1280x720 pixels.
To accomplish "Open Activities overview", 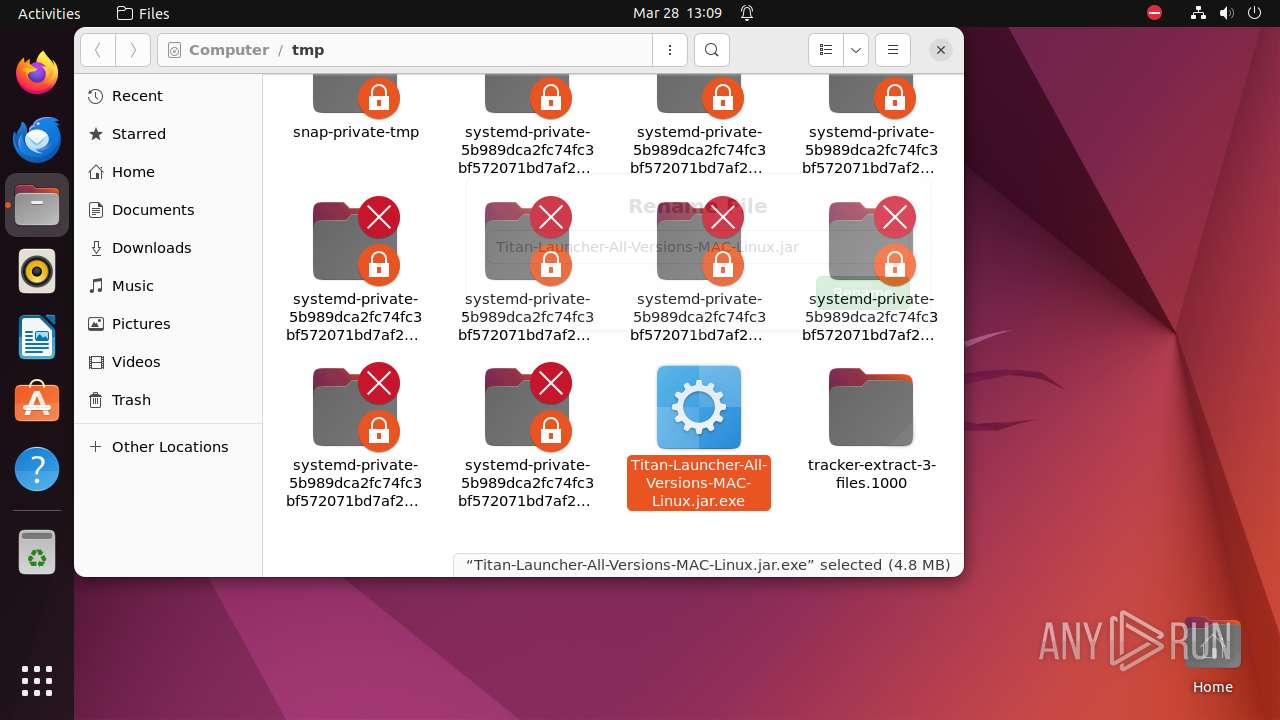I will pos(49,13).
